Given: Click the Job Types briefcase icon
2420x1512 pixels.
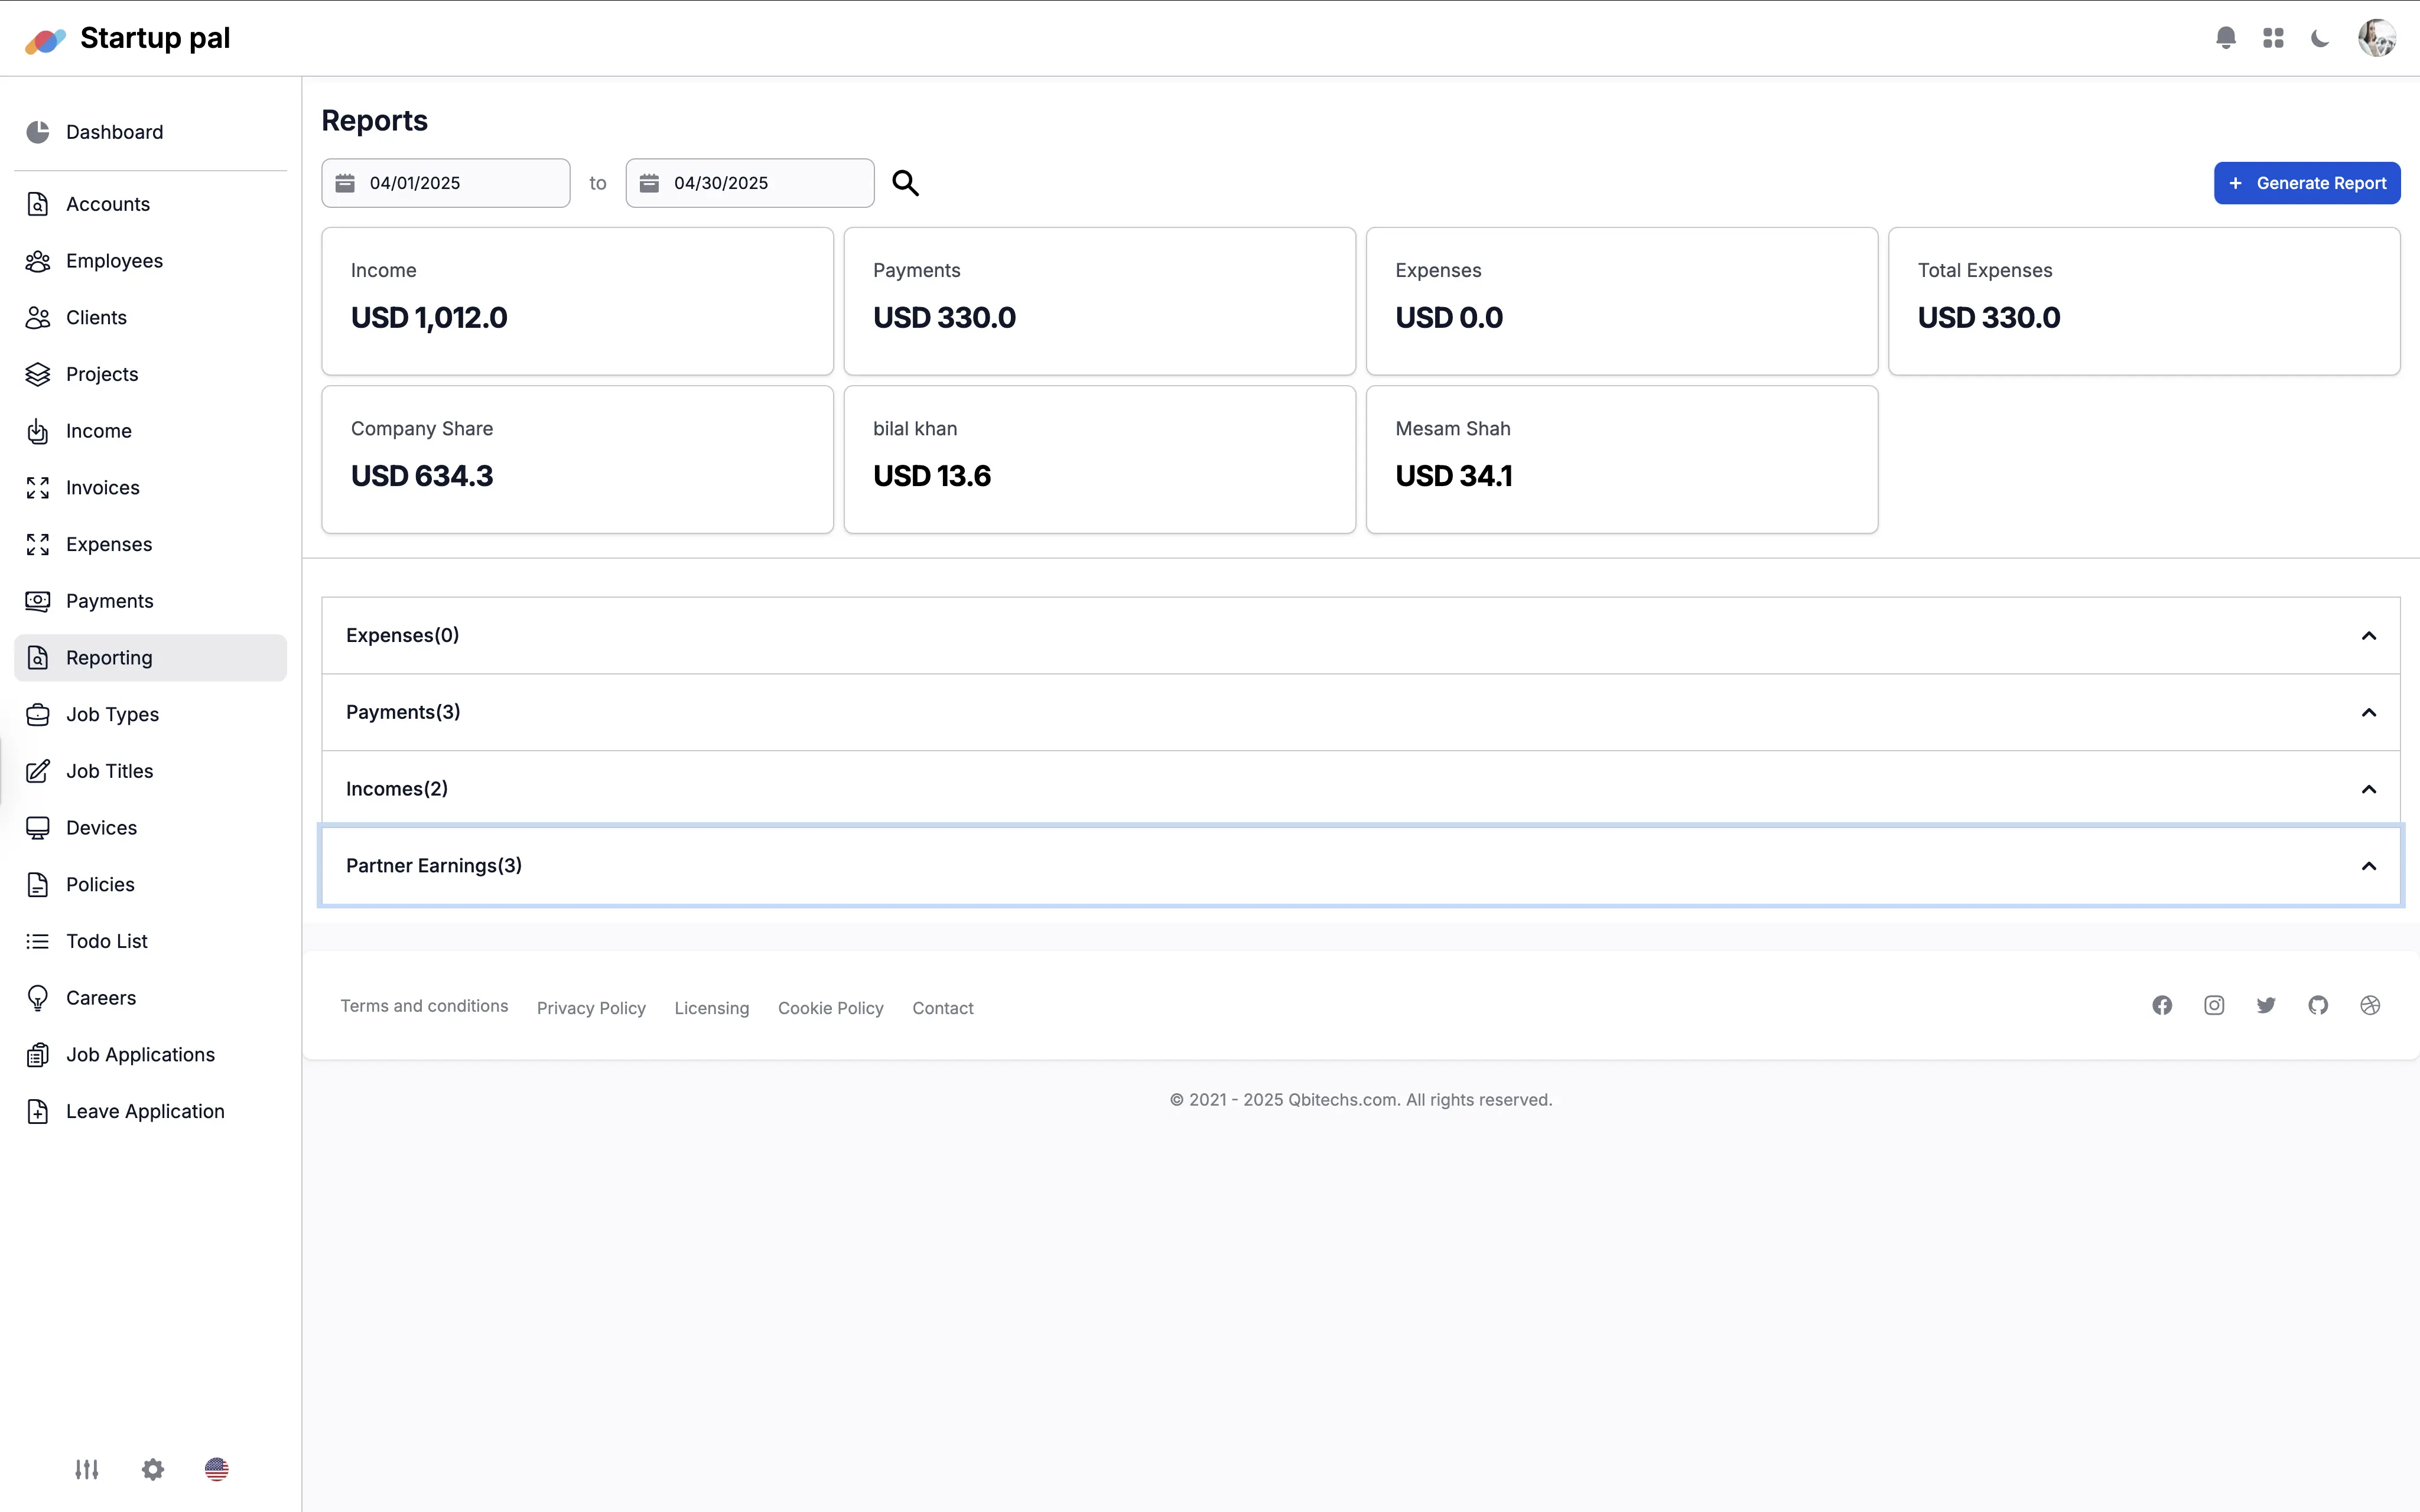Looking at the screenshot, I should point(38,715).
